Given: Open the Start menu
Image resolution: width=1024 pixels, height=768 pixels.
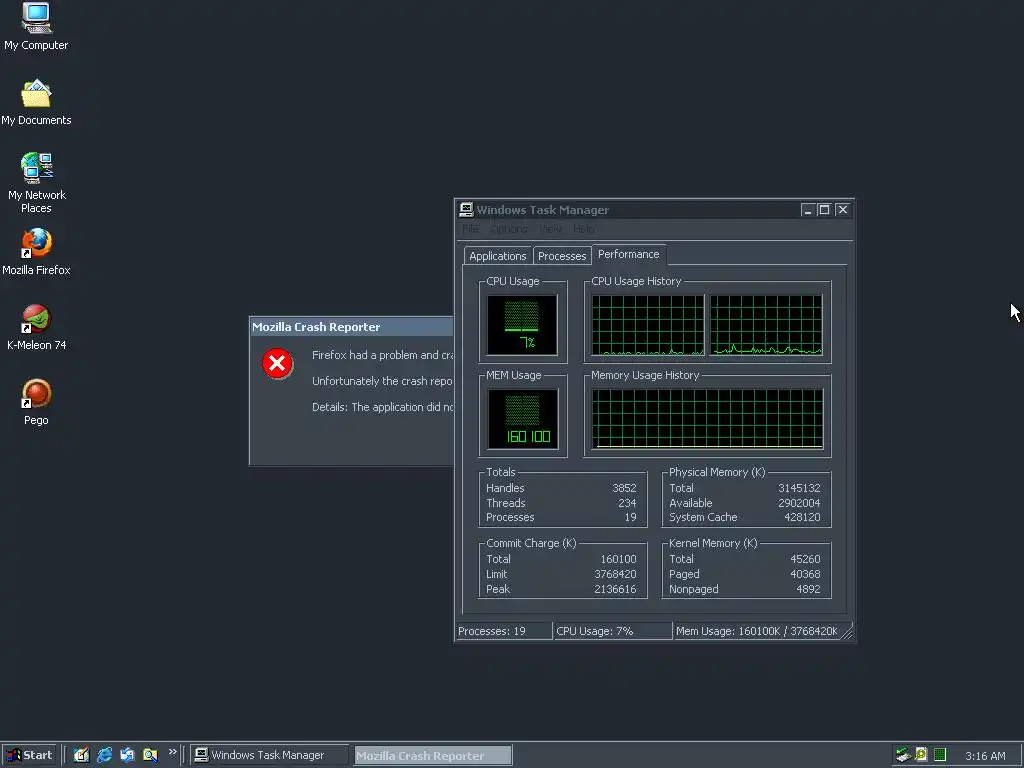Looking at the screenshot, I should 29,755.
